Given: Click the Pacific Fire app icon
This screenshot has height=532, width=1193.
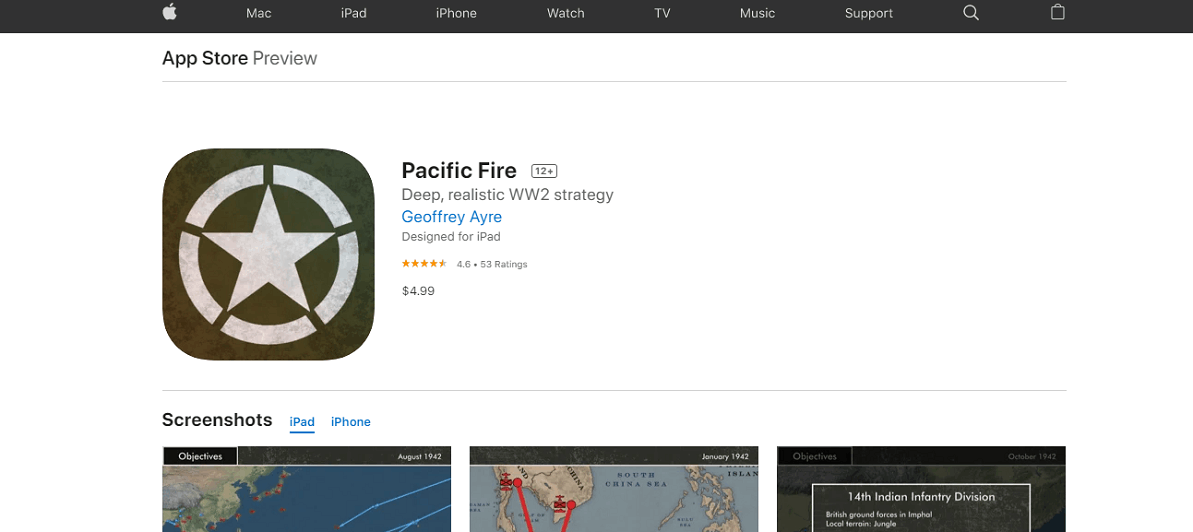Looking at the screenshot, I should point(269,254).
